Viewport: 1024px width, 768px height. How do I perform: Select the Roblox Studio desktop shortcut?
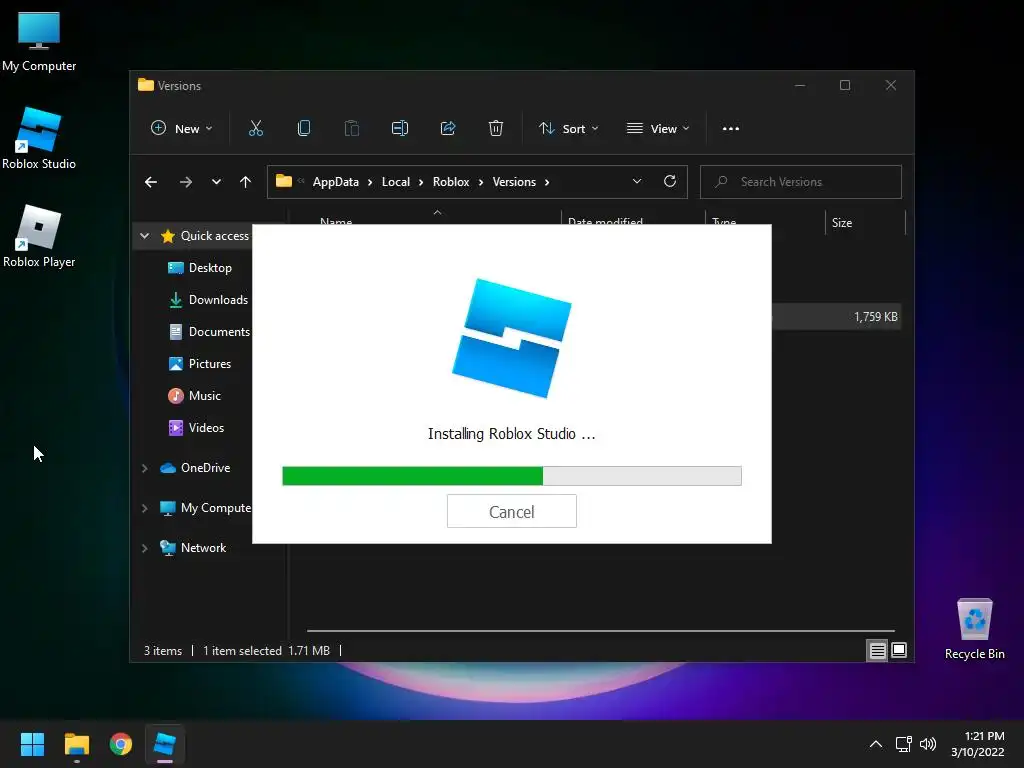click(39, 139)
